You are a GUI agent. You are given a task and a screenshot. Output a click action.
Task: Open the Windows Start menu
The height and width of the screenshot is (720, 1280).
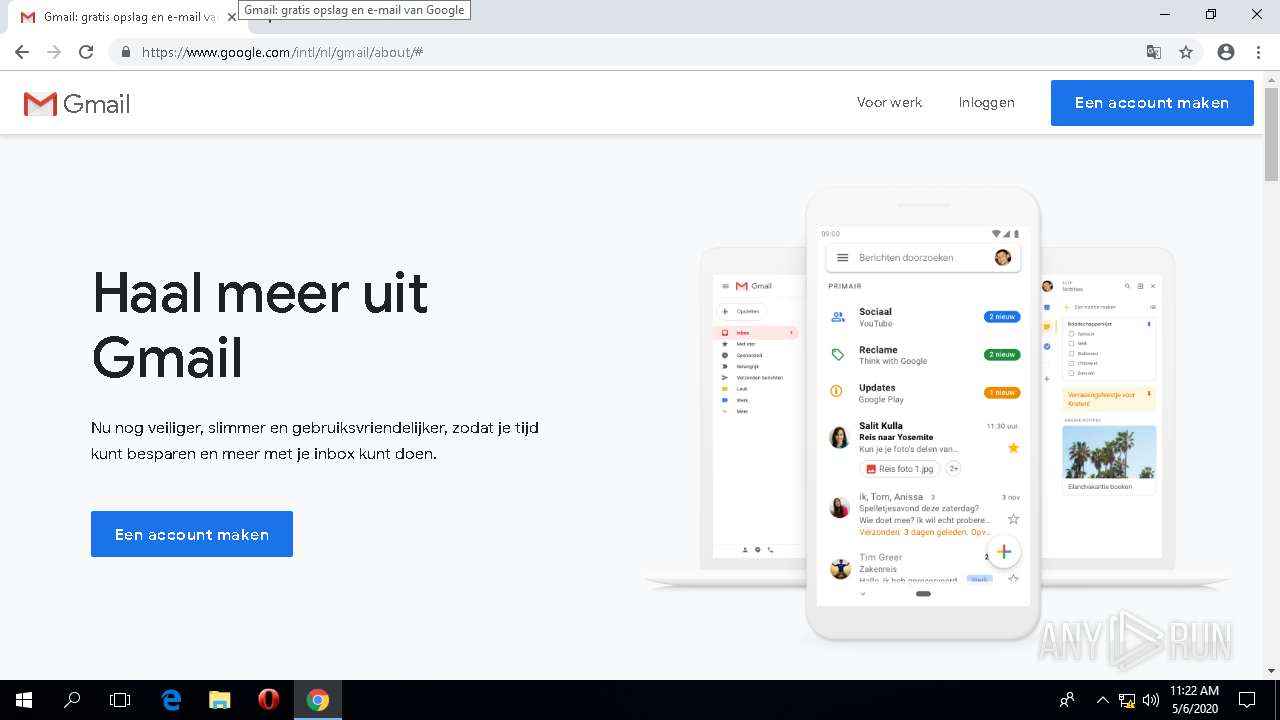(x=24, y=700)
